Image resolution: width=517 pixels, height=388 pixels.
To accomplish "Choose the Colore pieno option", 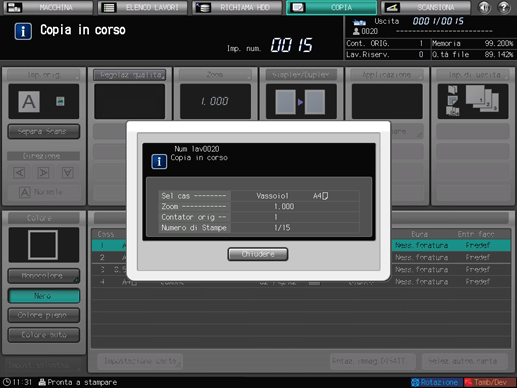I will coord(44,315).
